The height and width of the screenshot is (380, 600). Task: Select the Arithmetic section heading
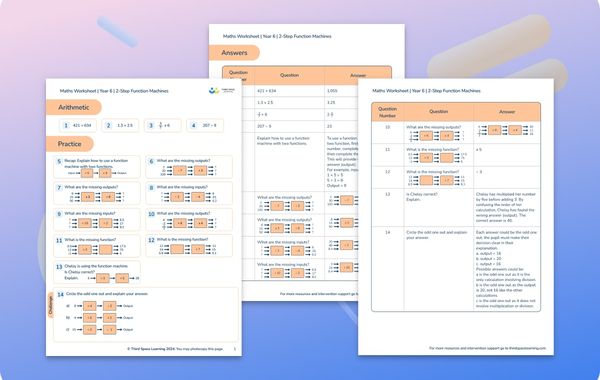click(x=73, y=108)
